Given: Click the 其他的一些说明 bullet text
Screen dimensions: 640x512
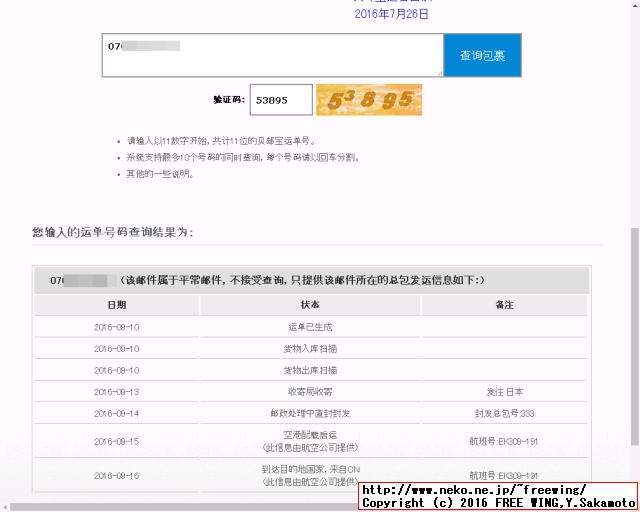Looking at the screenshot, I should click(160, 174).
